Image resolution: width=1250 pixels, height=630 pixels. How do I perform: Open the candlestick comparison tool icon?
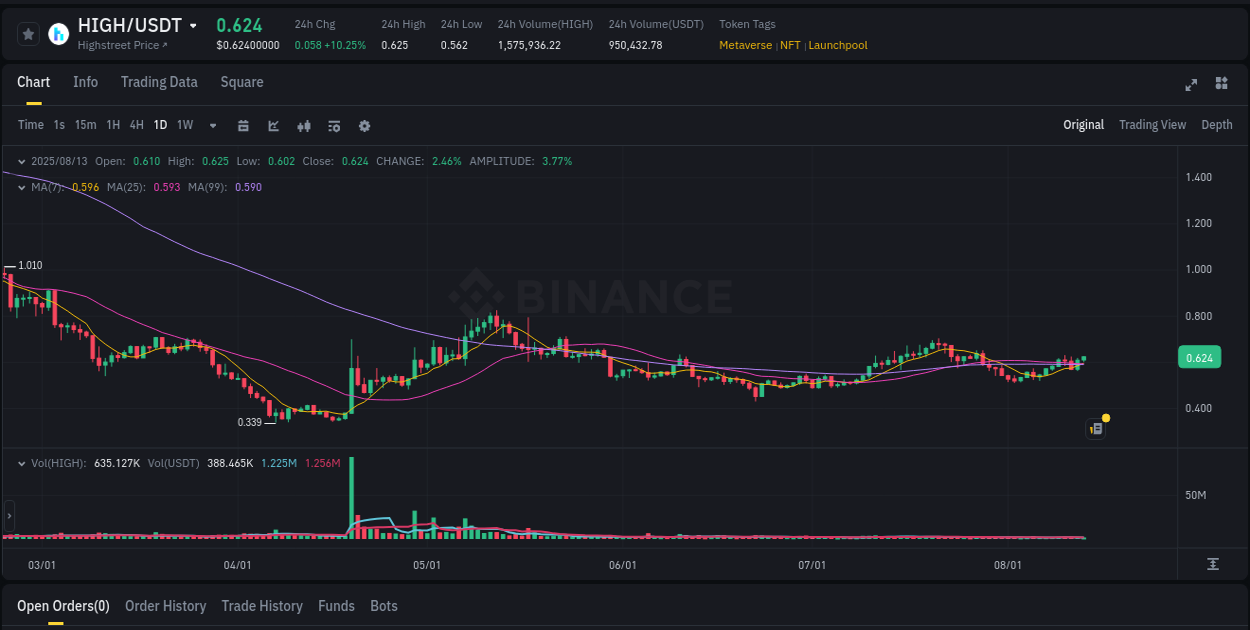pyautogui.click(x=304, y=126)
